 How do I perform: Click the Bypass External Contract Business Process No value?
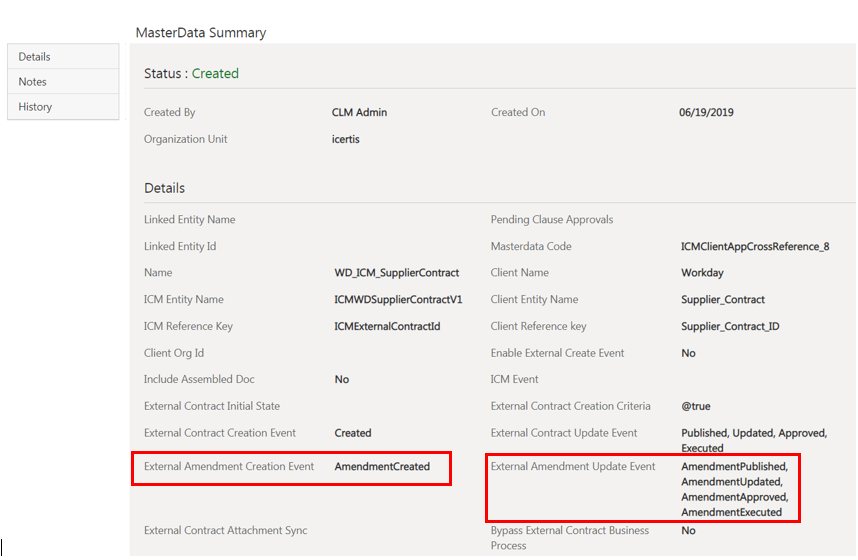coord(688,530)
